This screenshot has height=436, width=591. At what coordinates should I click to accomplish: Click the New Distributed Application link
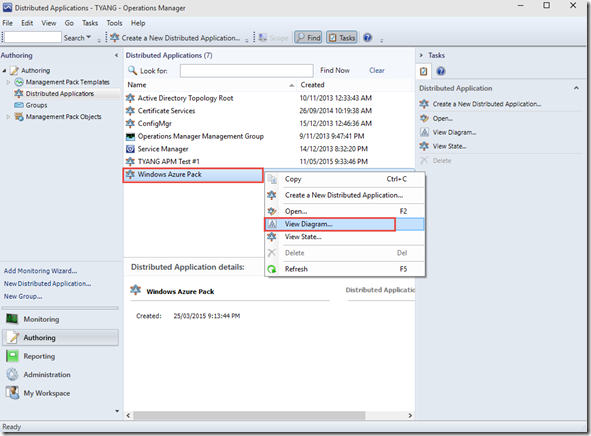[47, 284]
